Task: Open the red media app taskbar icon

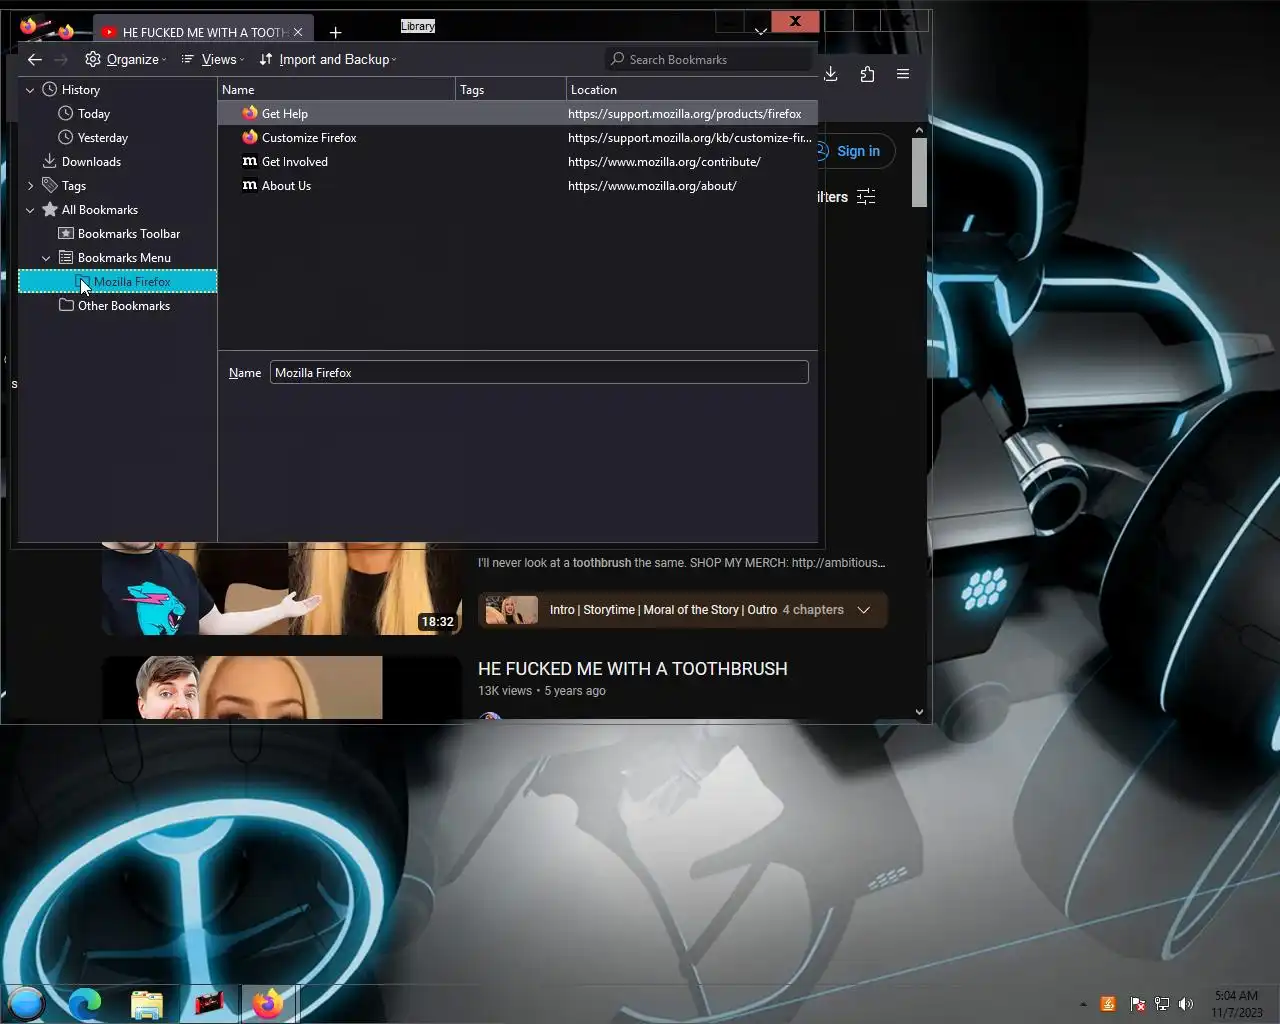Action: (x=209, y=1004)
